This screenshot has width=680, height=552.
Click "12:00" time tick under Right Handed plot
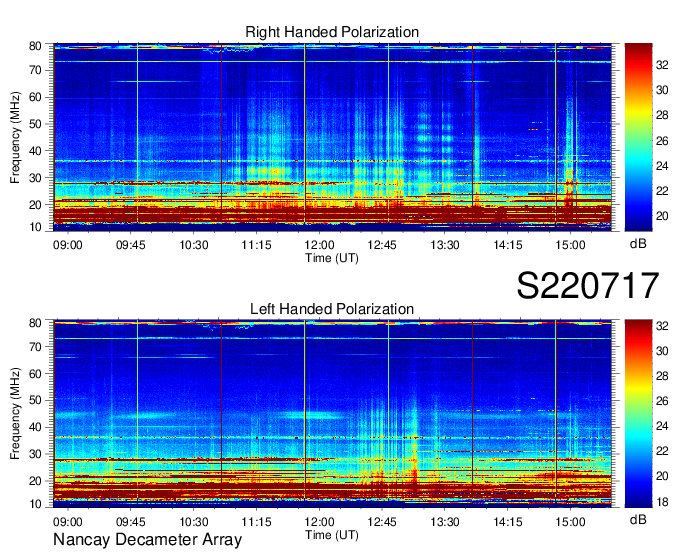(x=319, y=245)
